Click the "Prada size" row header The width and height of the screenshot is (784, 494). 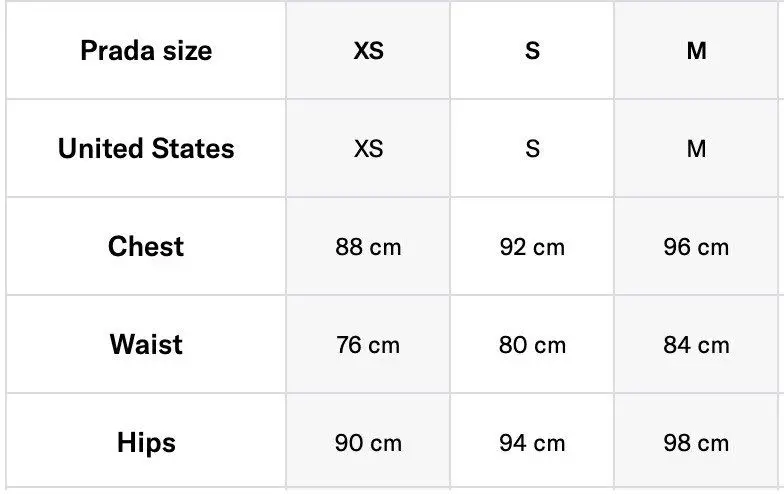(x=146, y=51)
